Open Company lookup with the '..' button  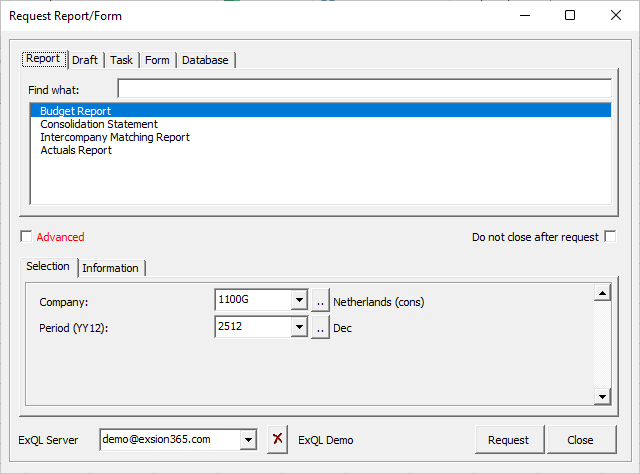pos(320,300)
